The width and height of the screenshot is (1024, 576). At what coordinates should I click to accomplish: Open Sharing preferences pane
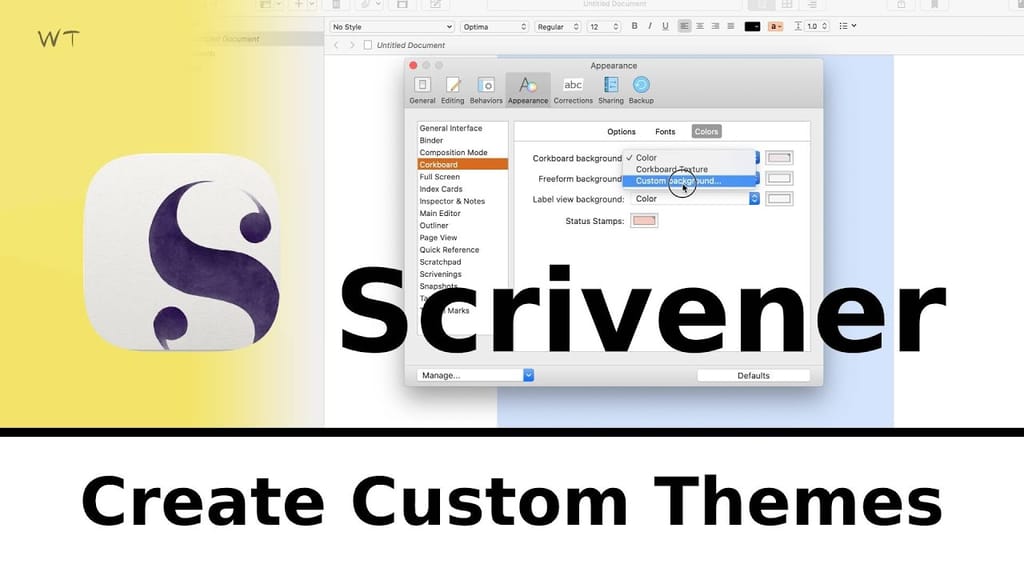611,90
